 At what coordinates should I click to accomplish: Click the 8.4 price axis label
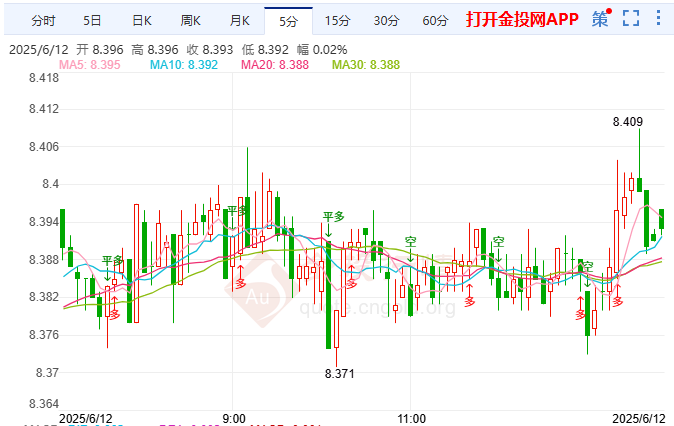click(50, 184)
